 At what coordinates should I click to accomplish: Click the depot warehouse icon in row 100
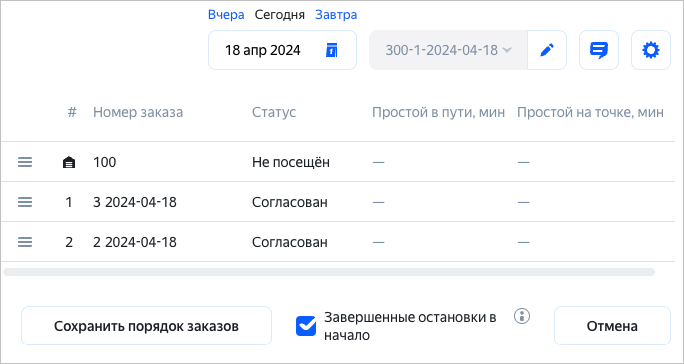(69, 163)
